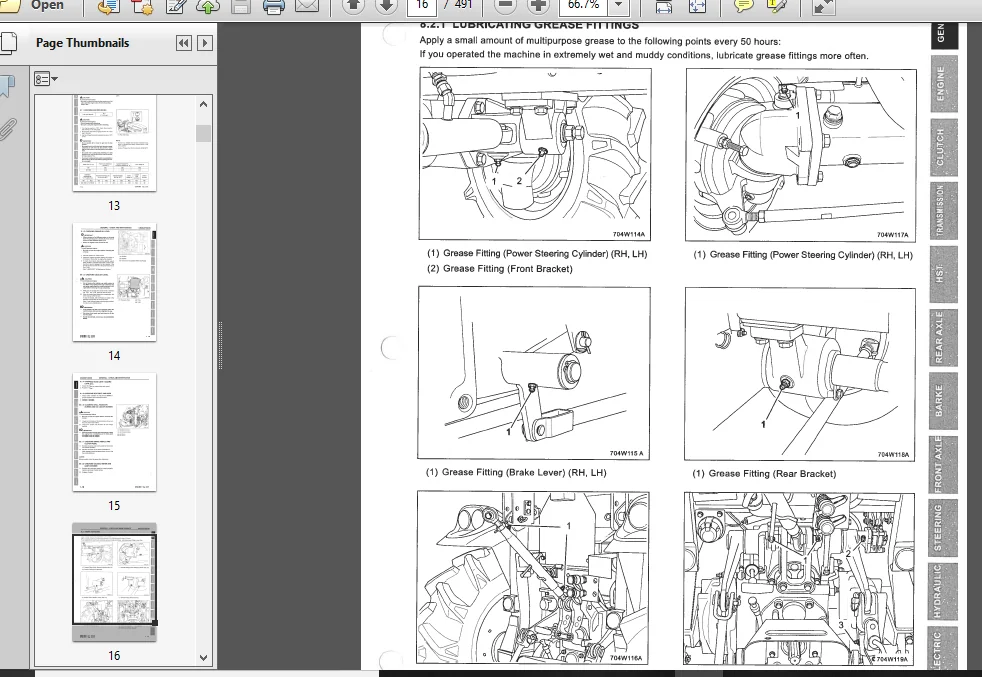
Task: Click figure 704W118A rear bracket diagram
Action: tap(800, 374)
